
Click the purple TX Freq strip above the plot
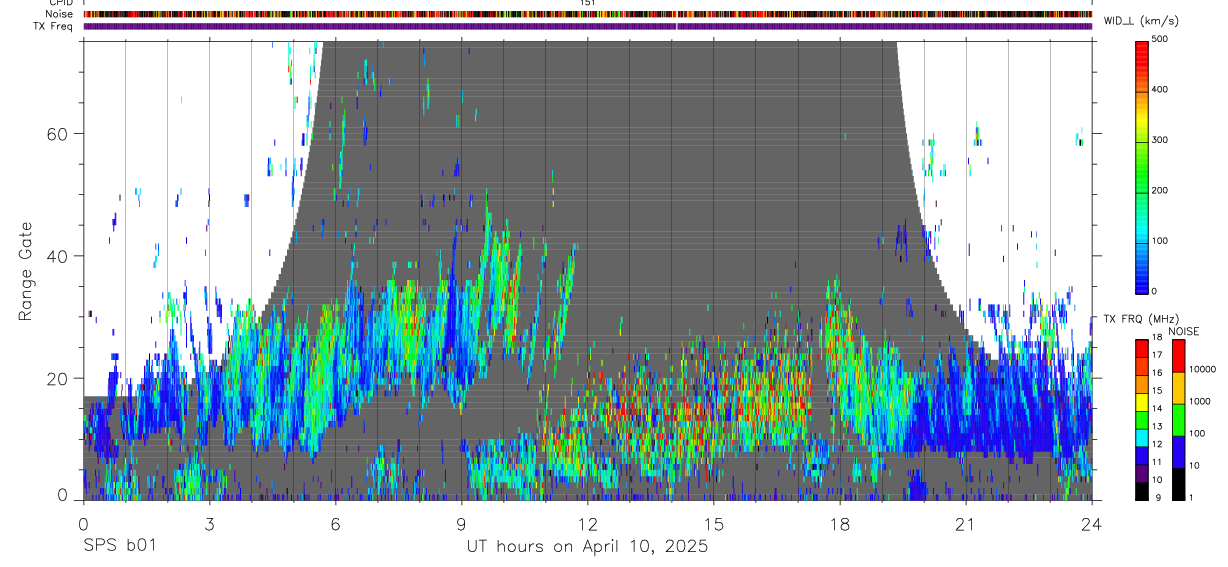coord(587,26)
